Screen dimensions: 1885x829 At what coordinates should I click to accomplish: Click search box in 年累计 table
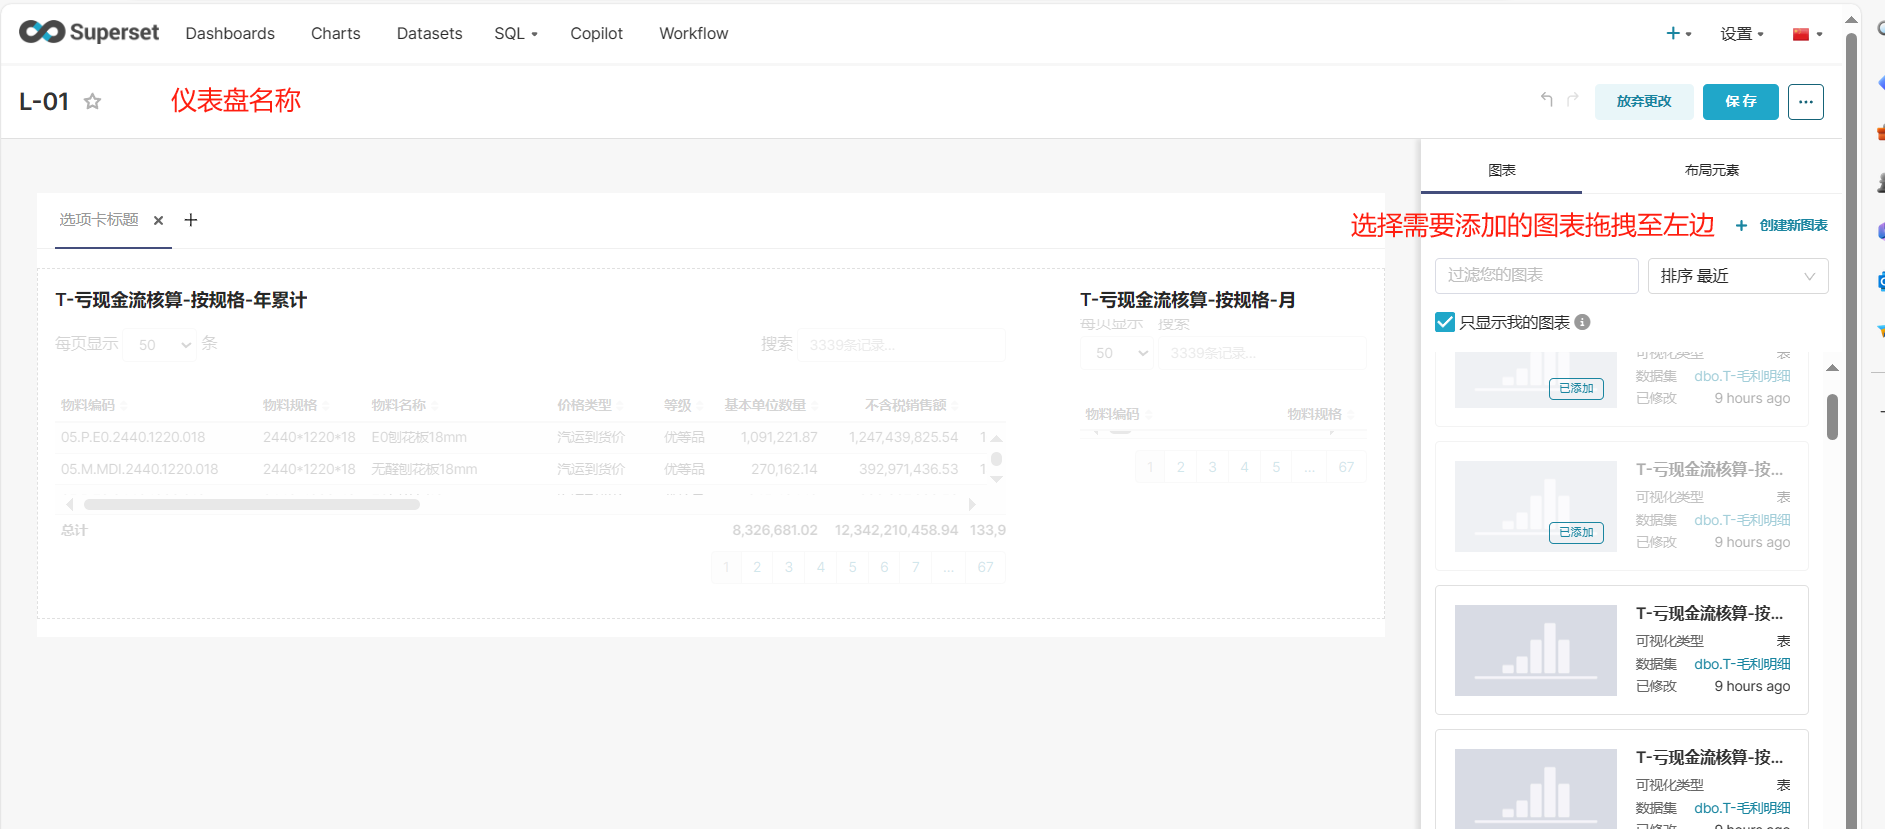[901, 345]
